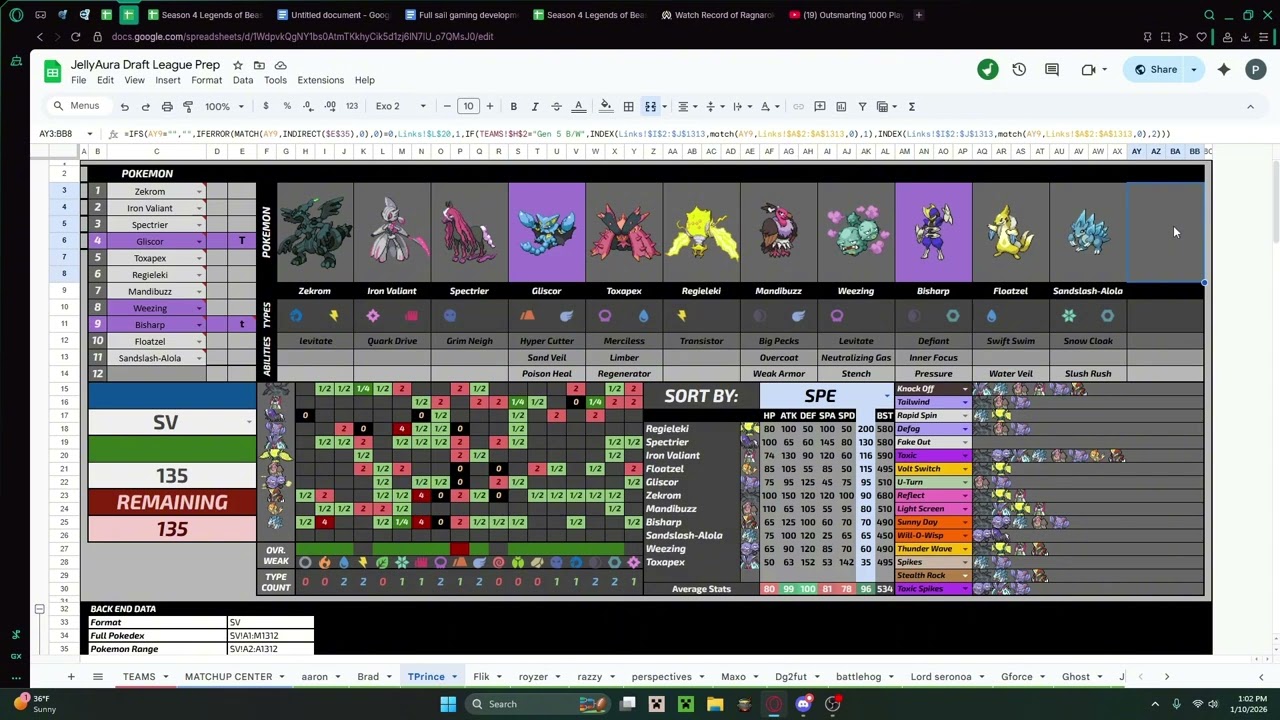1280x720 pixels.
Task: Select the Regieleki sprite thumbnail
Action: (701, 232)
